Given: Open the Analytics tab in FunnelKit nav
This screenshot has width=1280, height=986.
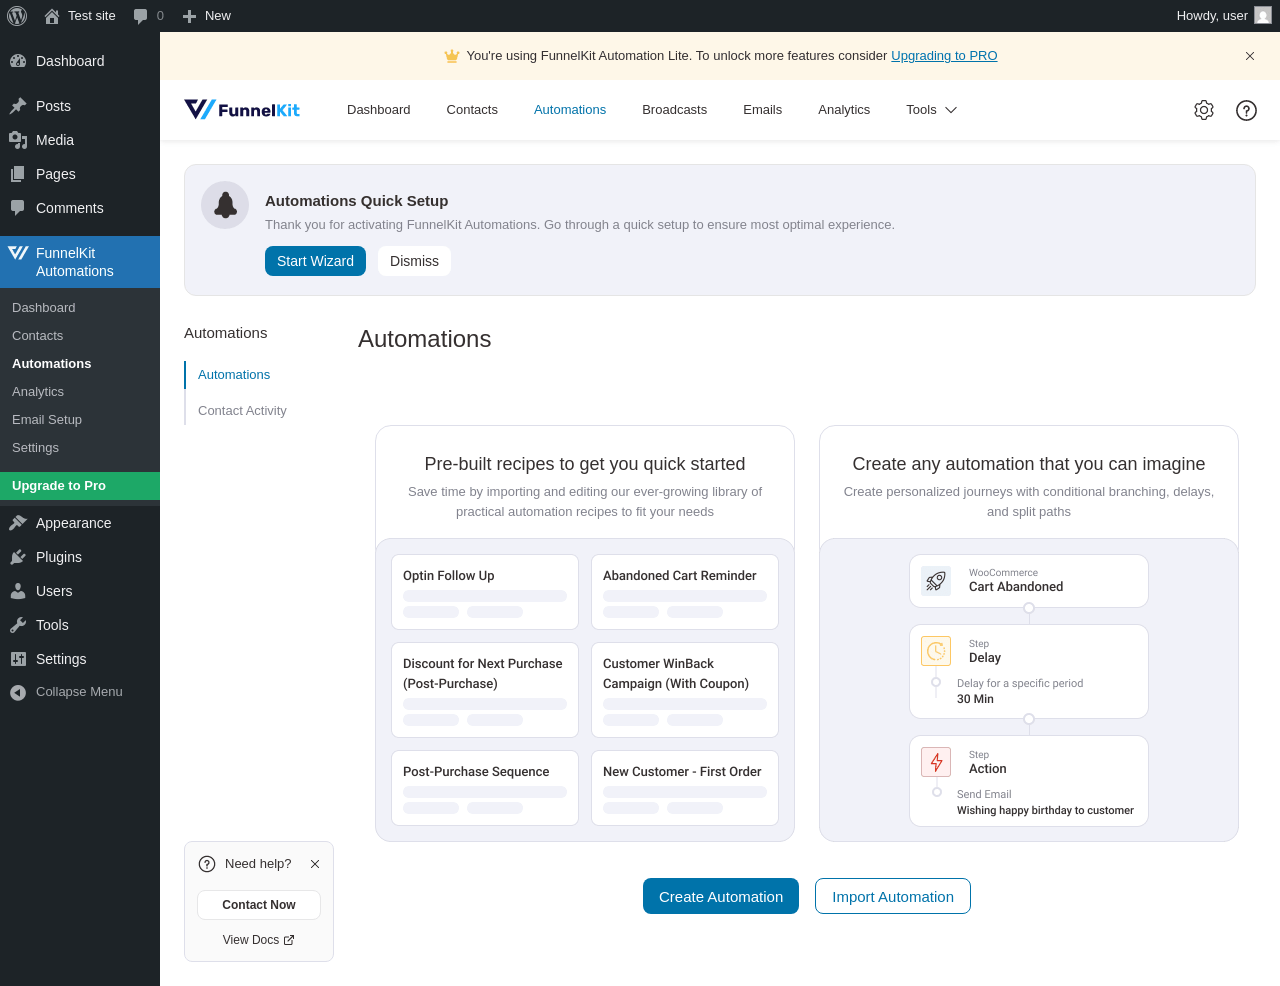Looking at the screenshot, I should (x=844, y=110).
